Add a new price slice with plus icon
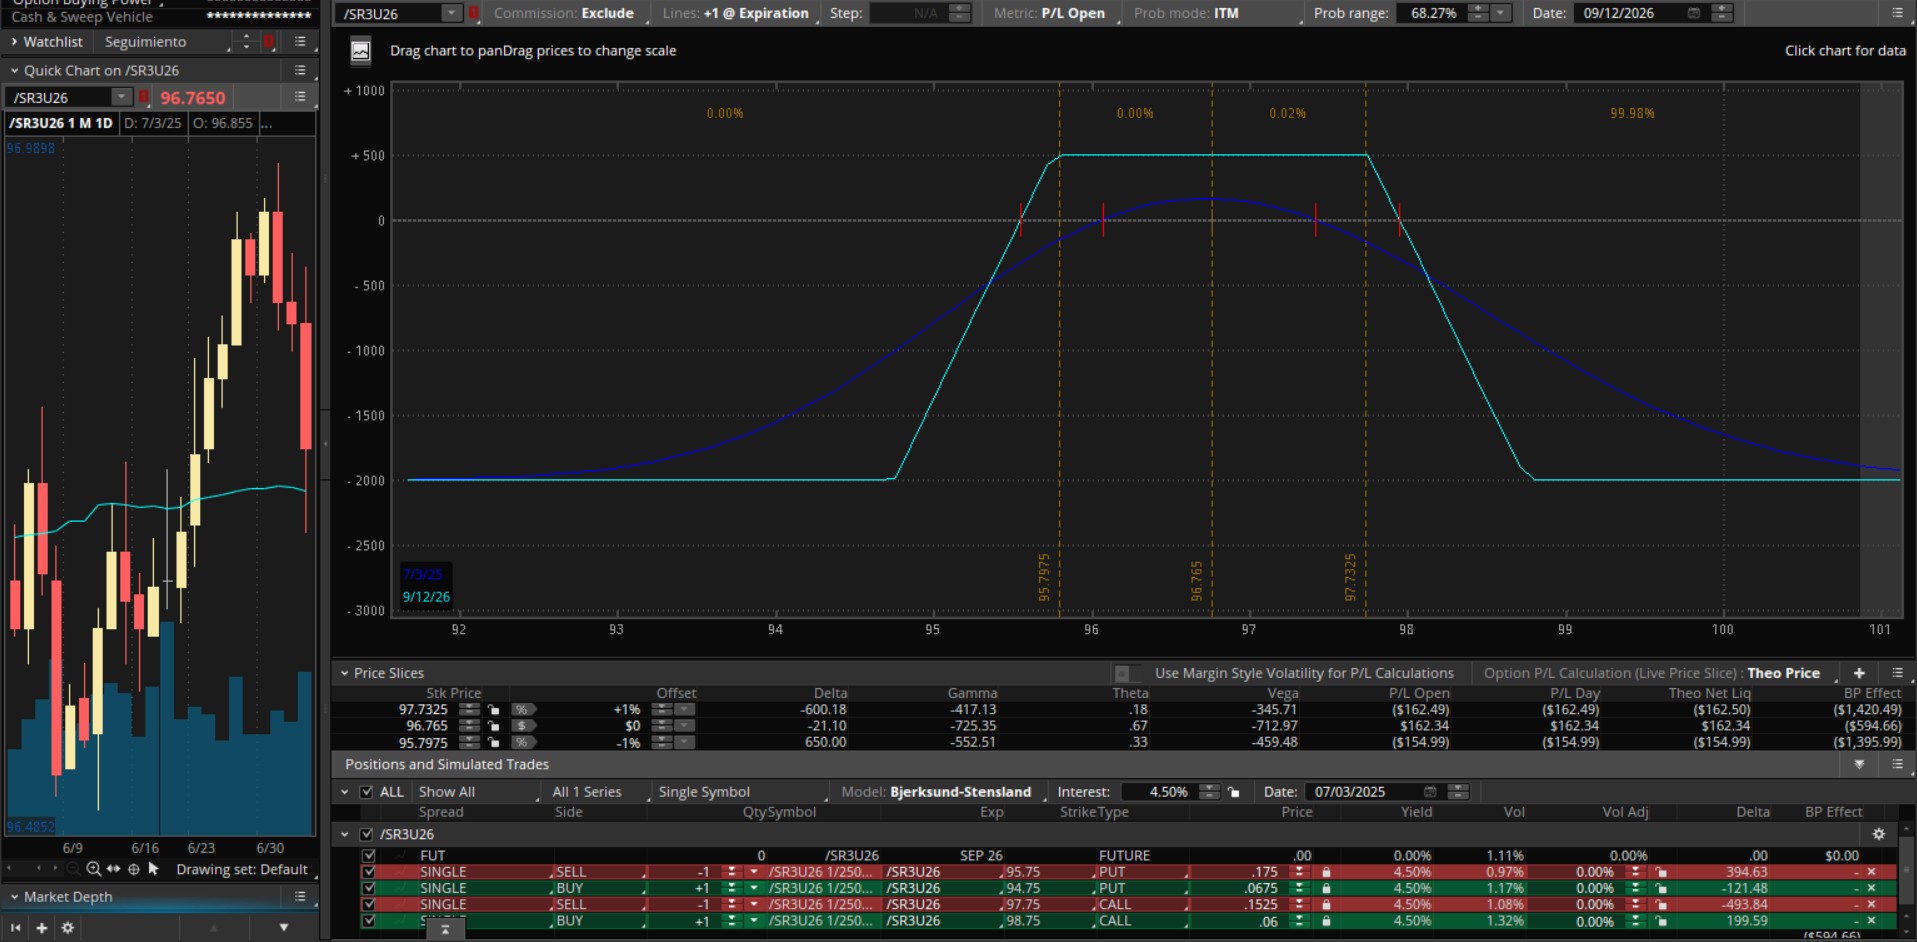Viewport: 1917px width, 942px height. [1859, 673]
